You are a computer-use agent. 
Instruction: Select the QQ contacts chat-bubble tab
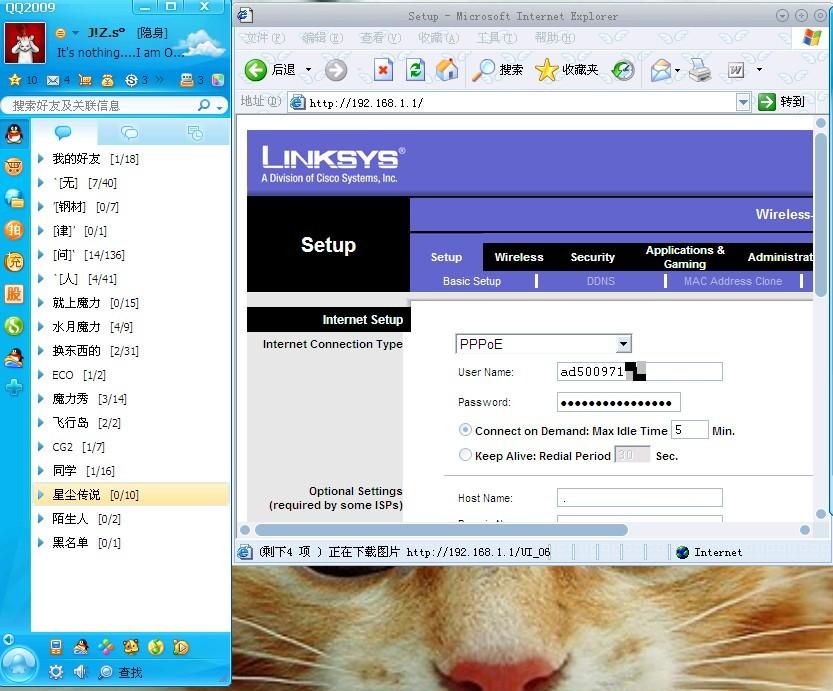click(x=63, y=132)
